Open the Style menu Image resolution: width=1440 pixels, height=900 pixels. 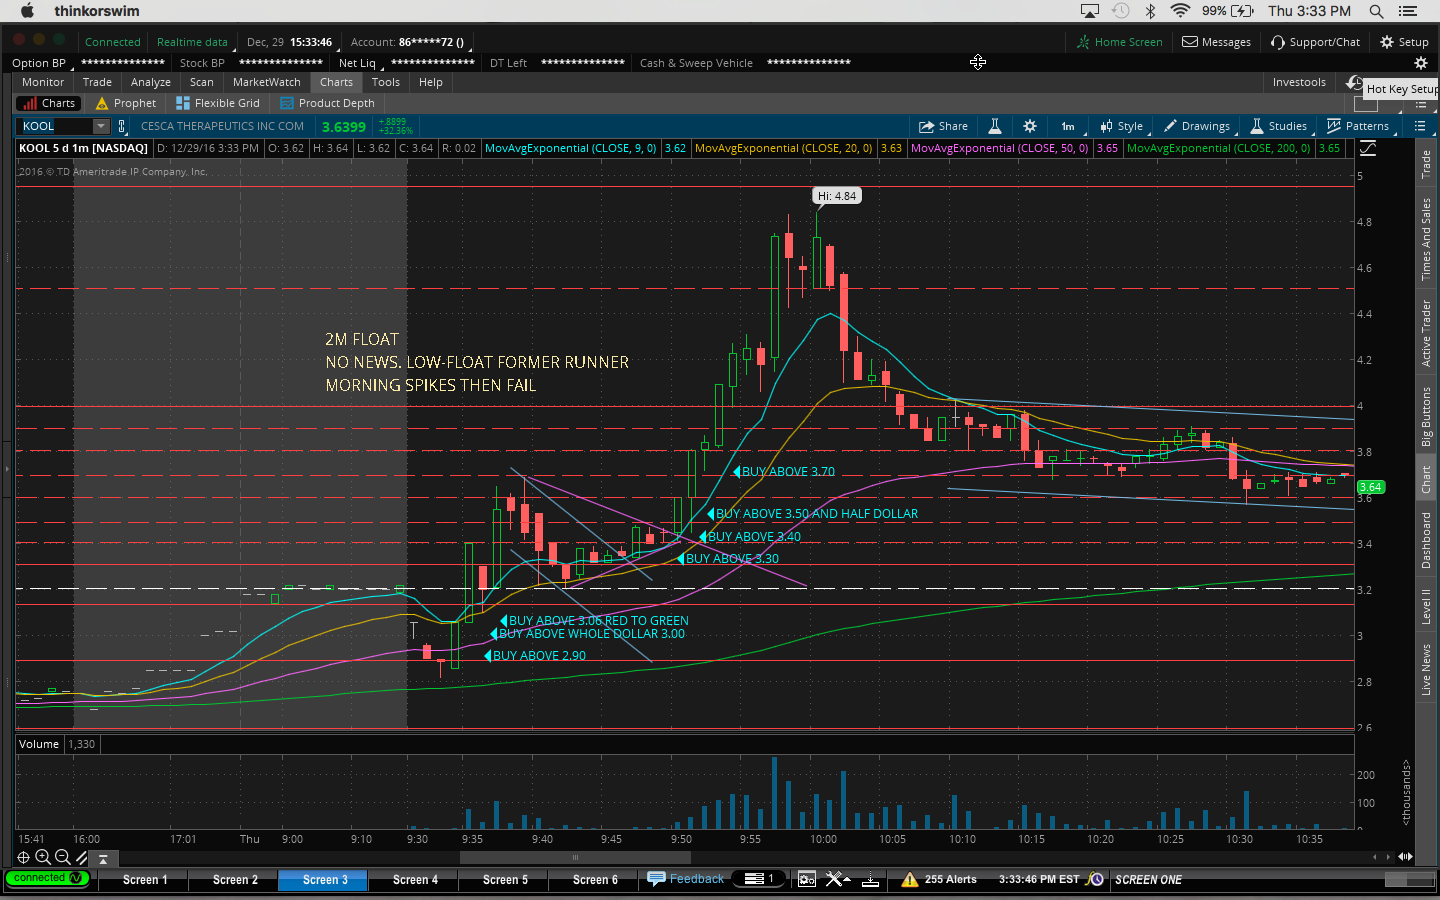(x=1121, y=126)
